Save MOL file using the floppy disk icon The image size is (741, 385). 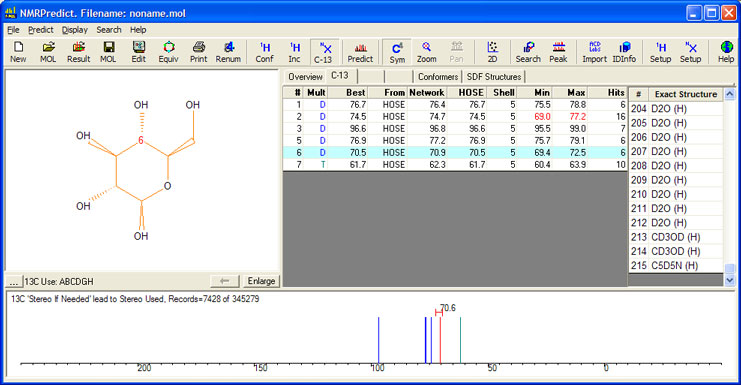coord(108,52)
